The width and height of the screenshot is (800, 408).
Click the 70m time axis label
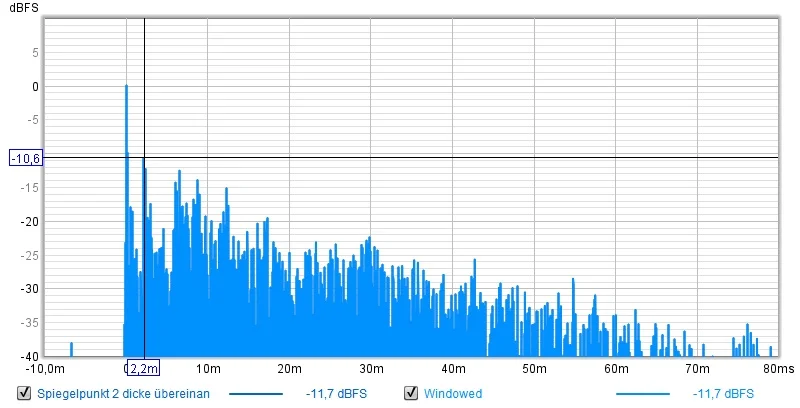697,368
